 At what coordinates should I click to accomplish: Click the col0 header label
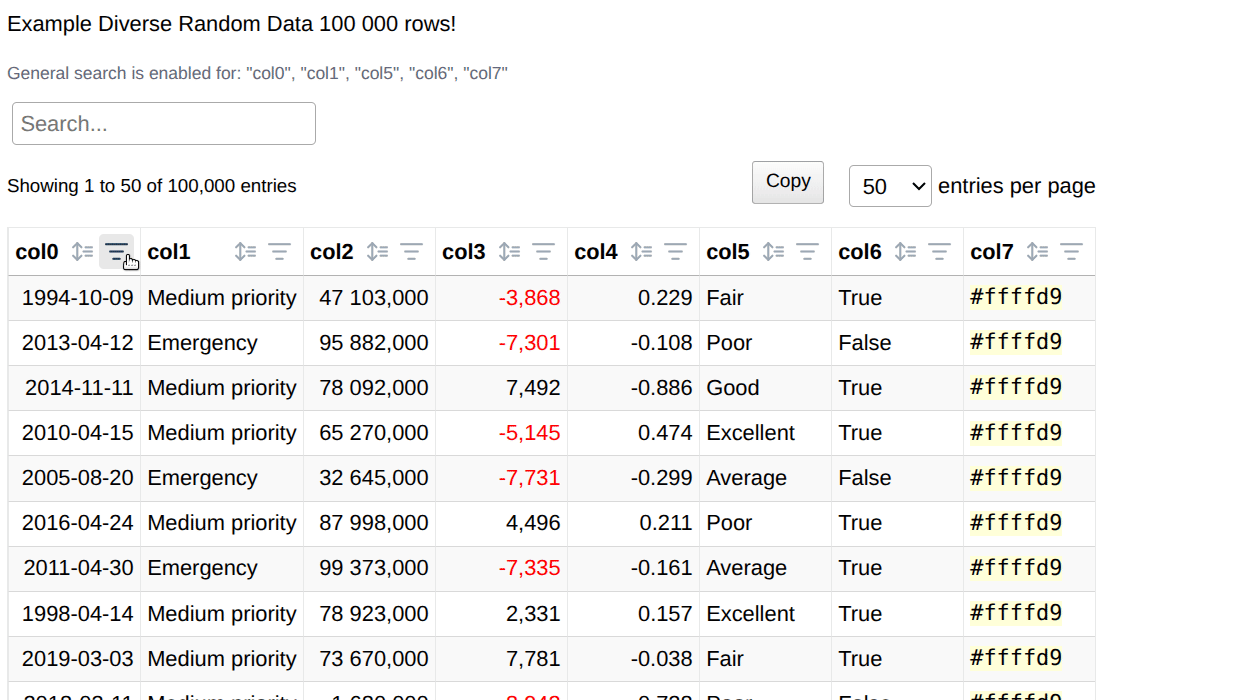click(37, 252)
